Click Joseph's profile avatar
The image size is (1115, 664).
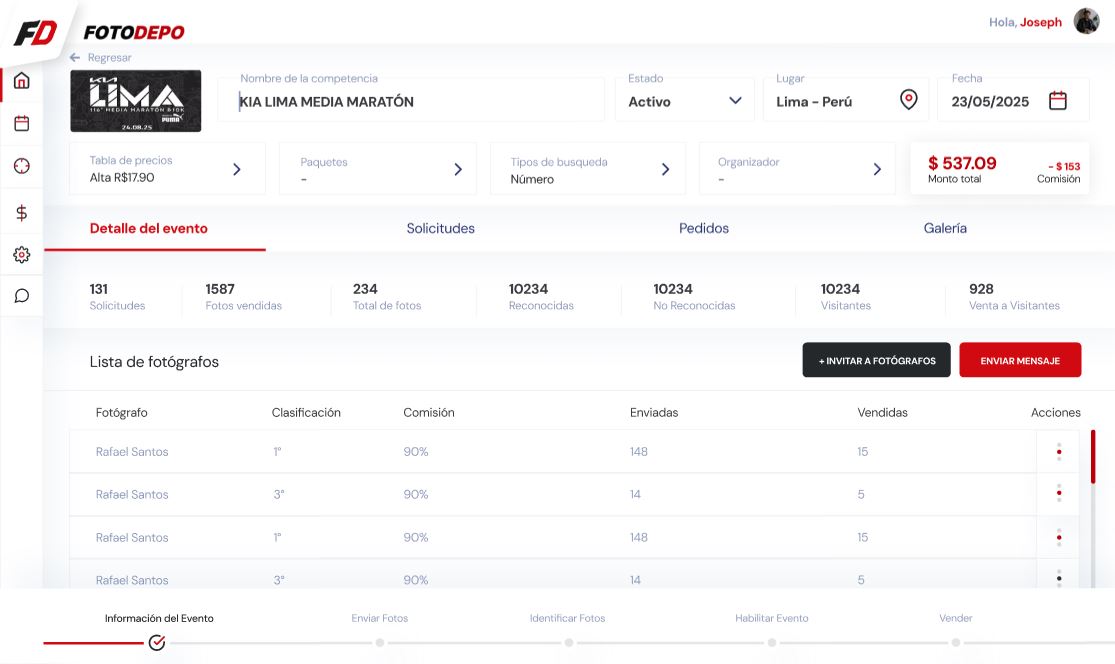click(x=1086, y=21)
